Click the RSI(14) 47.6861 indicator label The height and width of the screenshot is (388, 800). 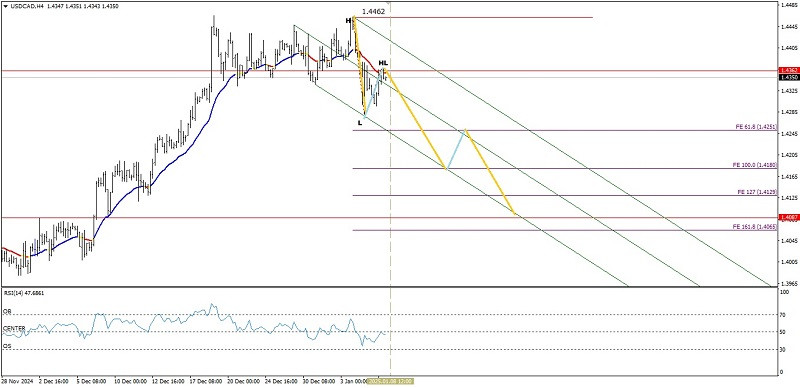click(x=23, y=293)
